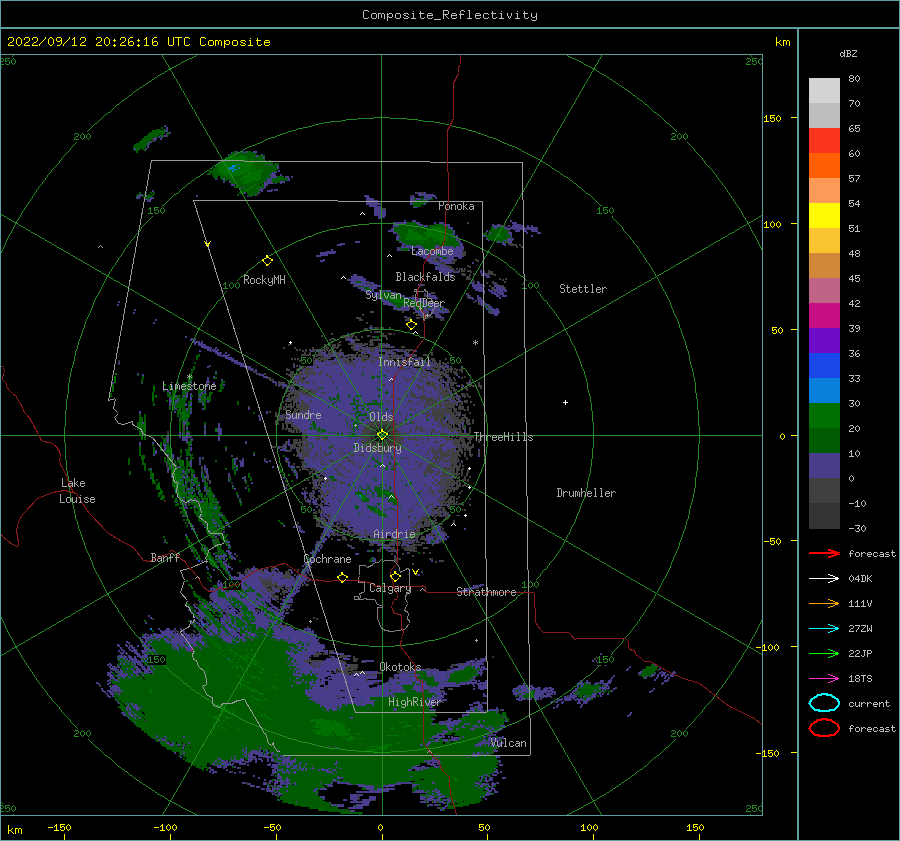Click the Blackfalds town label
900x841 pixels.
click(x=425, y=277)
